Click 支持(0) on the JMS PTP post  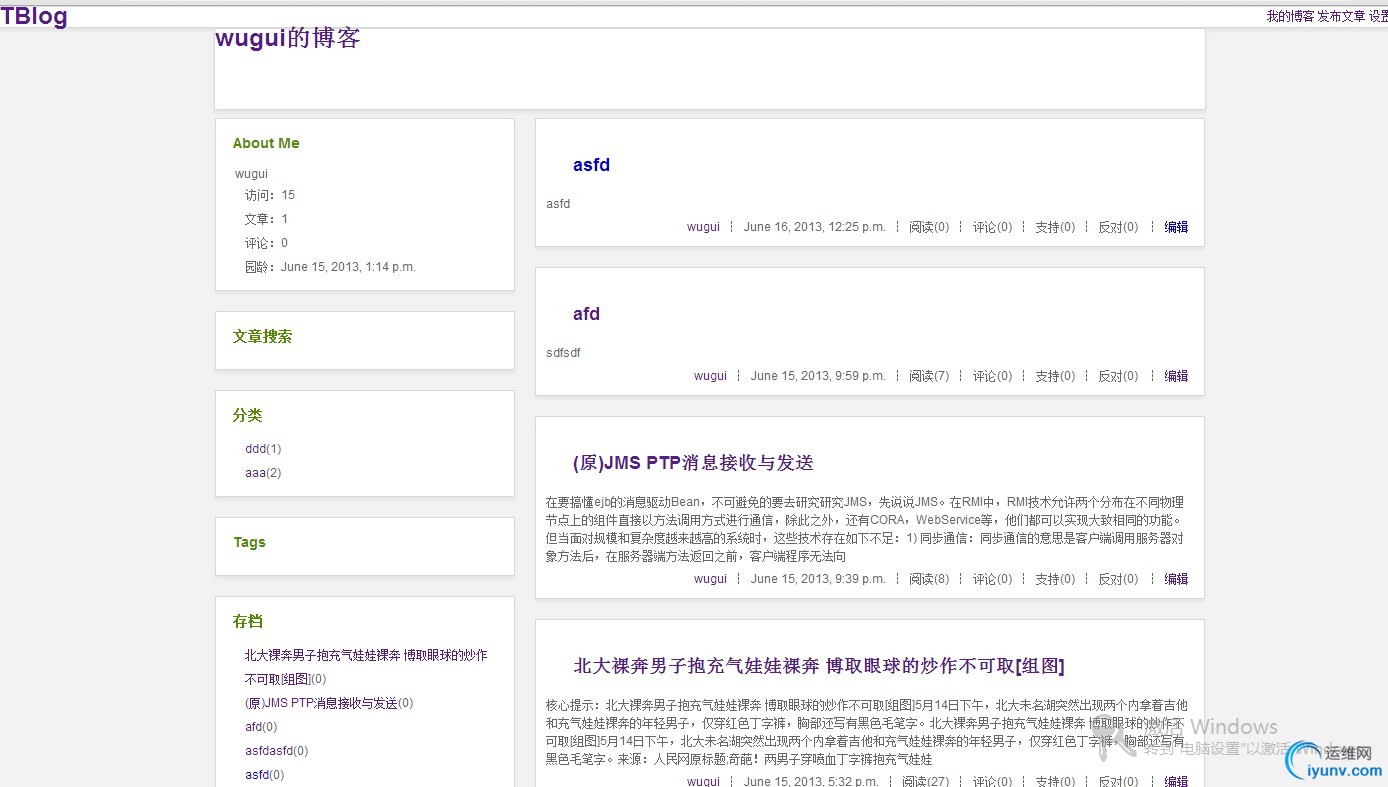click(x=1055, y=579)
